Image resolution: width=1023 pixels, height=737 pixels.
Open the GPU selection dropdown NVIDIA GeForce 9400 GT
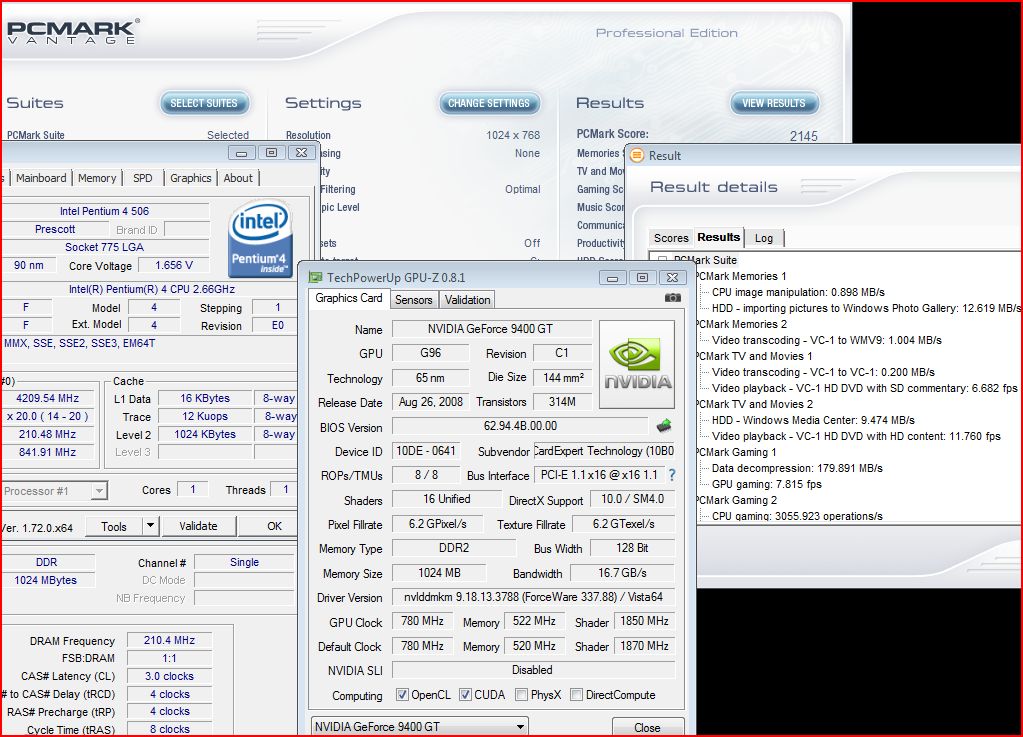pos(420,727)
